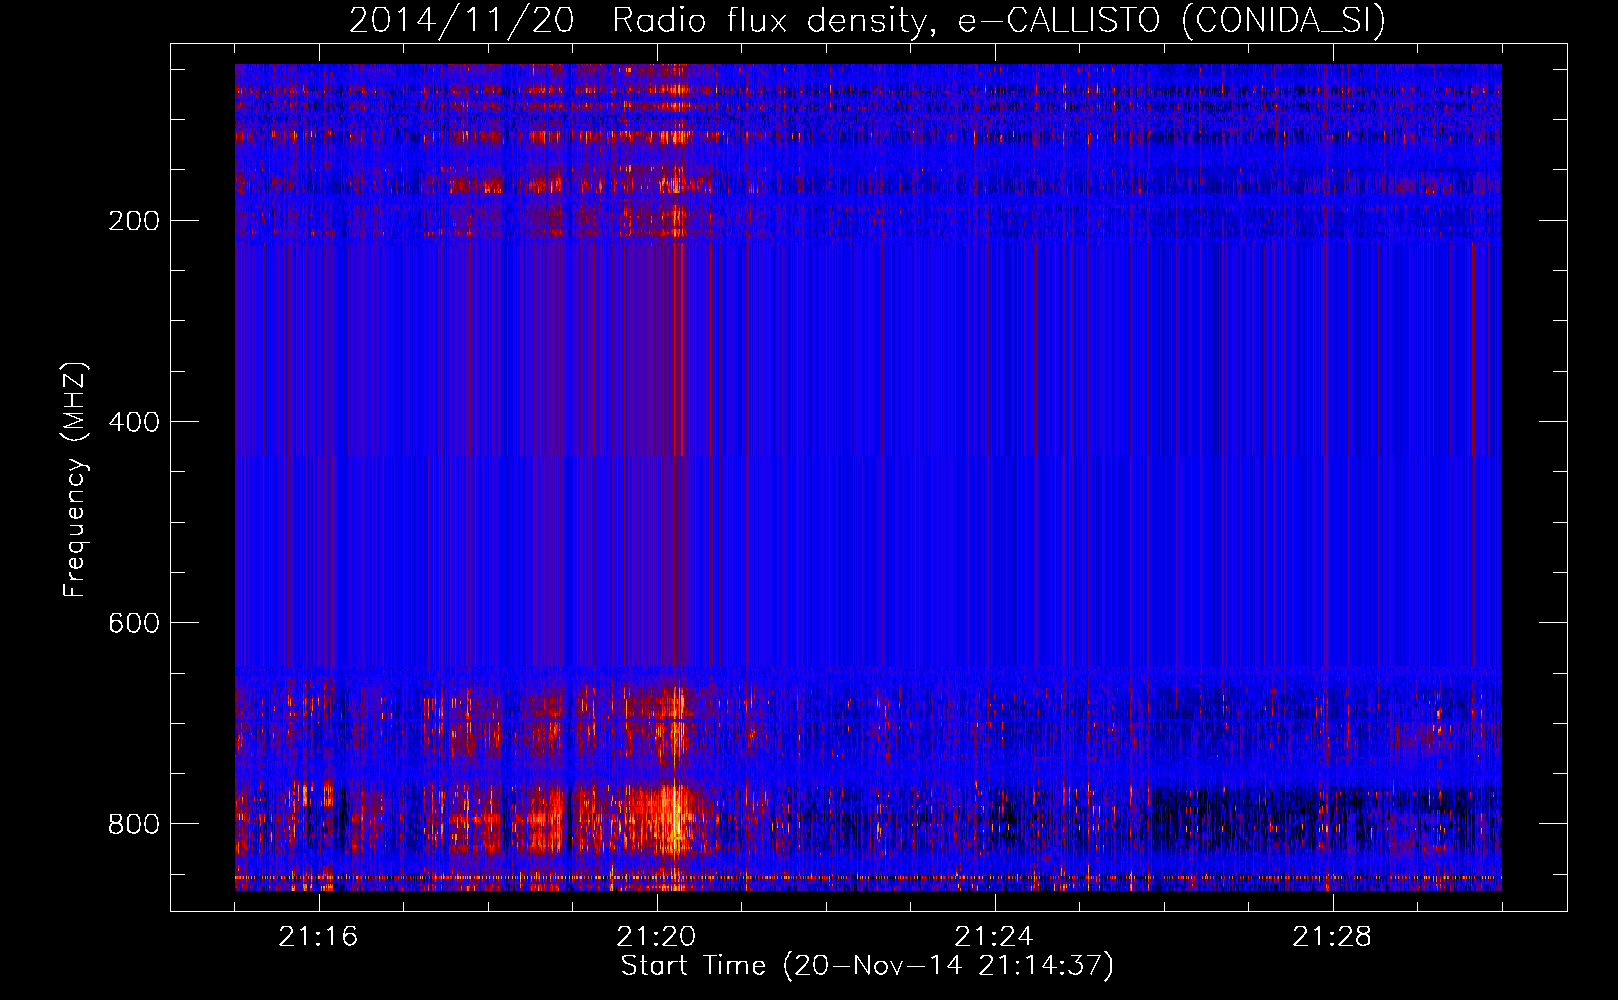Screen dimensions: 1618x1000
Task: Click the "21:16" time tick label
Action: tap(318, 937)
